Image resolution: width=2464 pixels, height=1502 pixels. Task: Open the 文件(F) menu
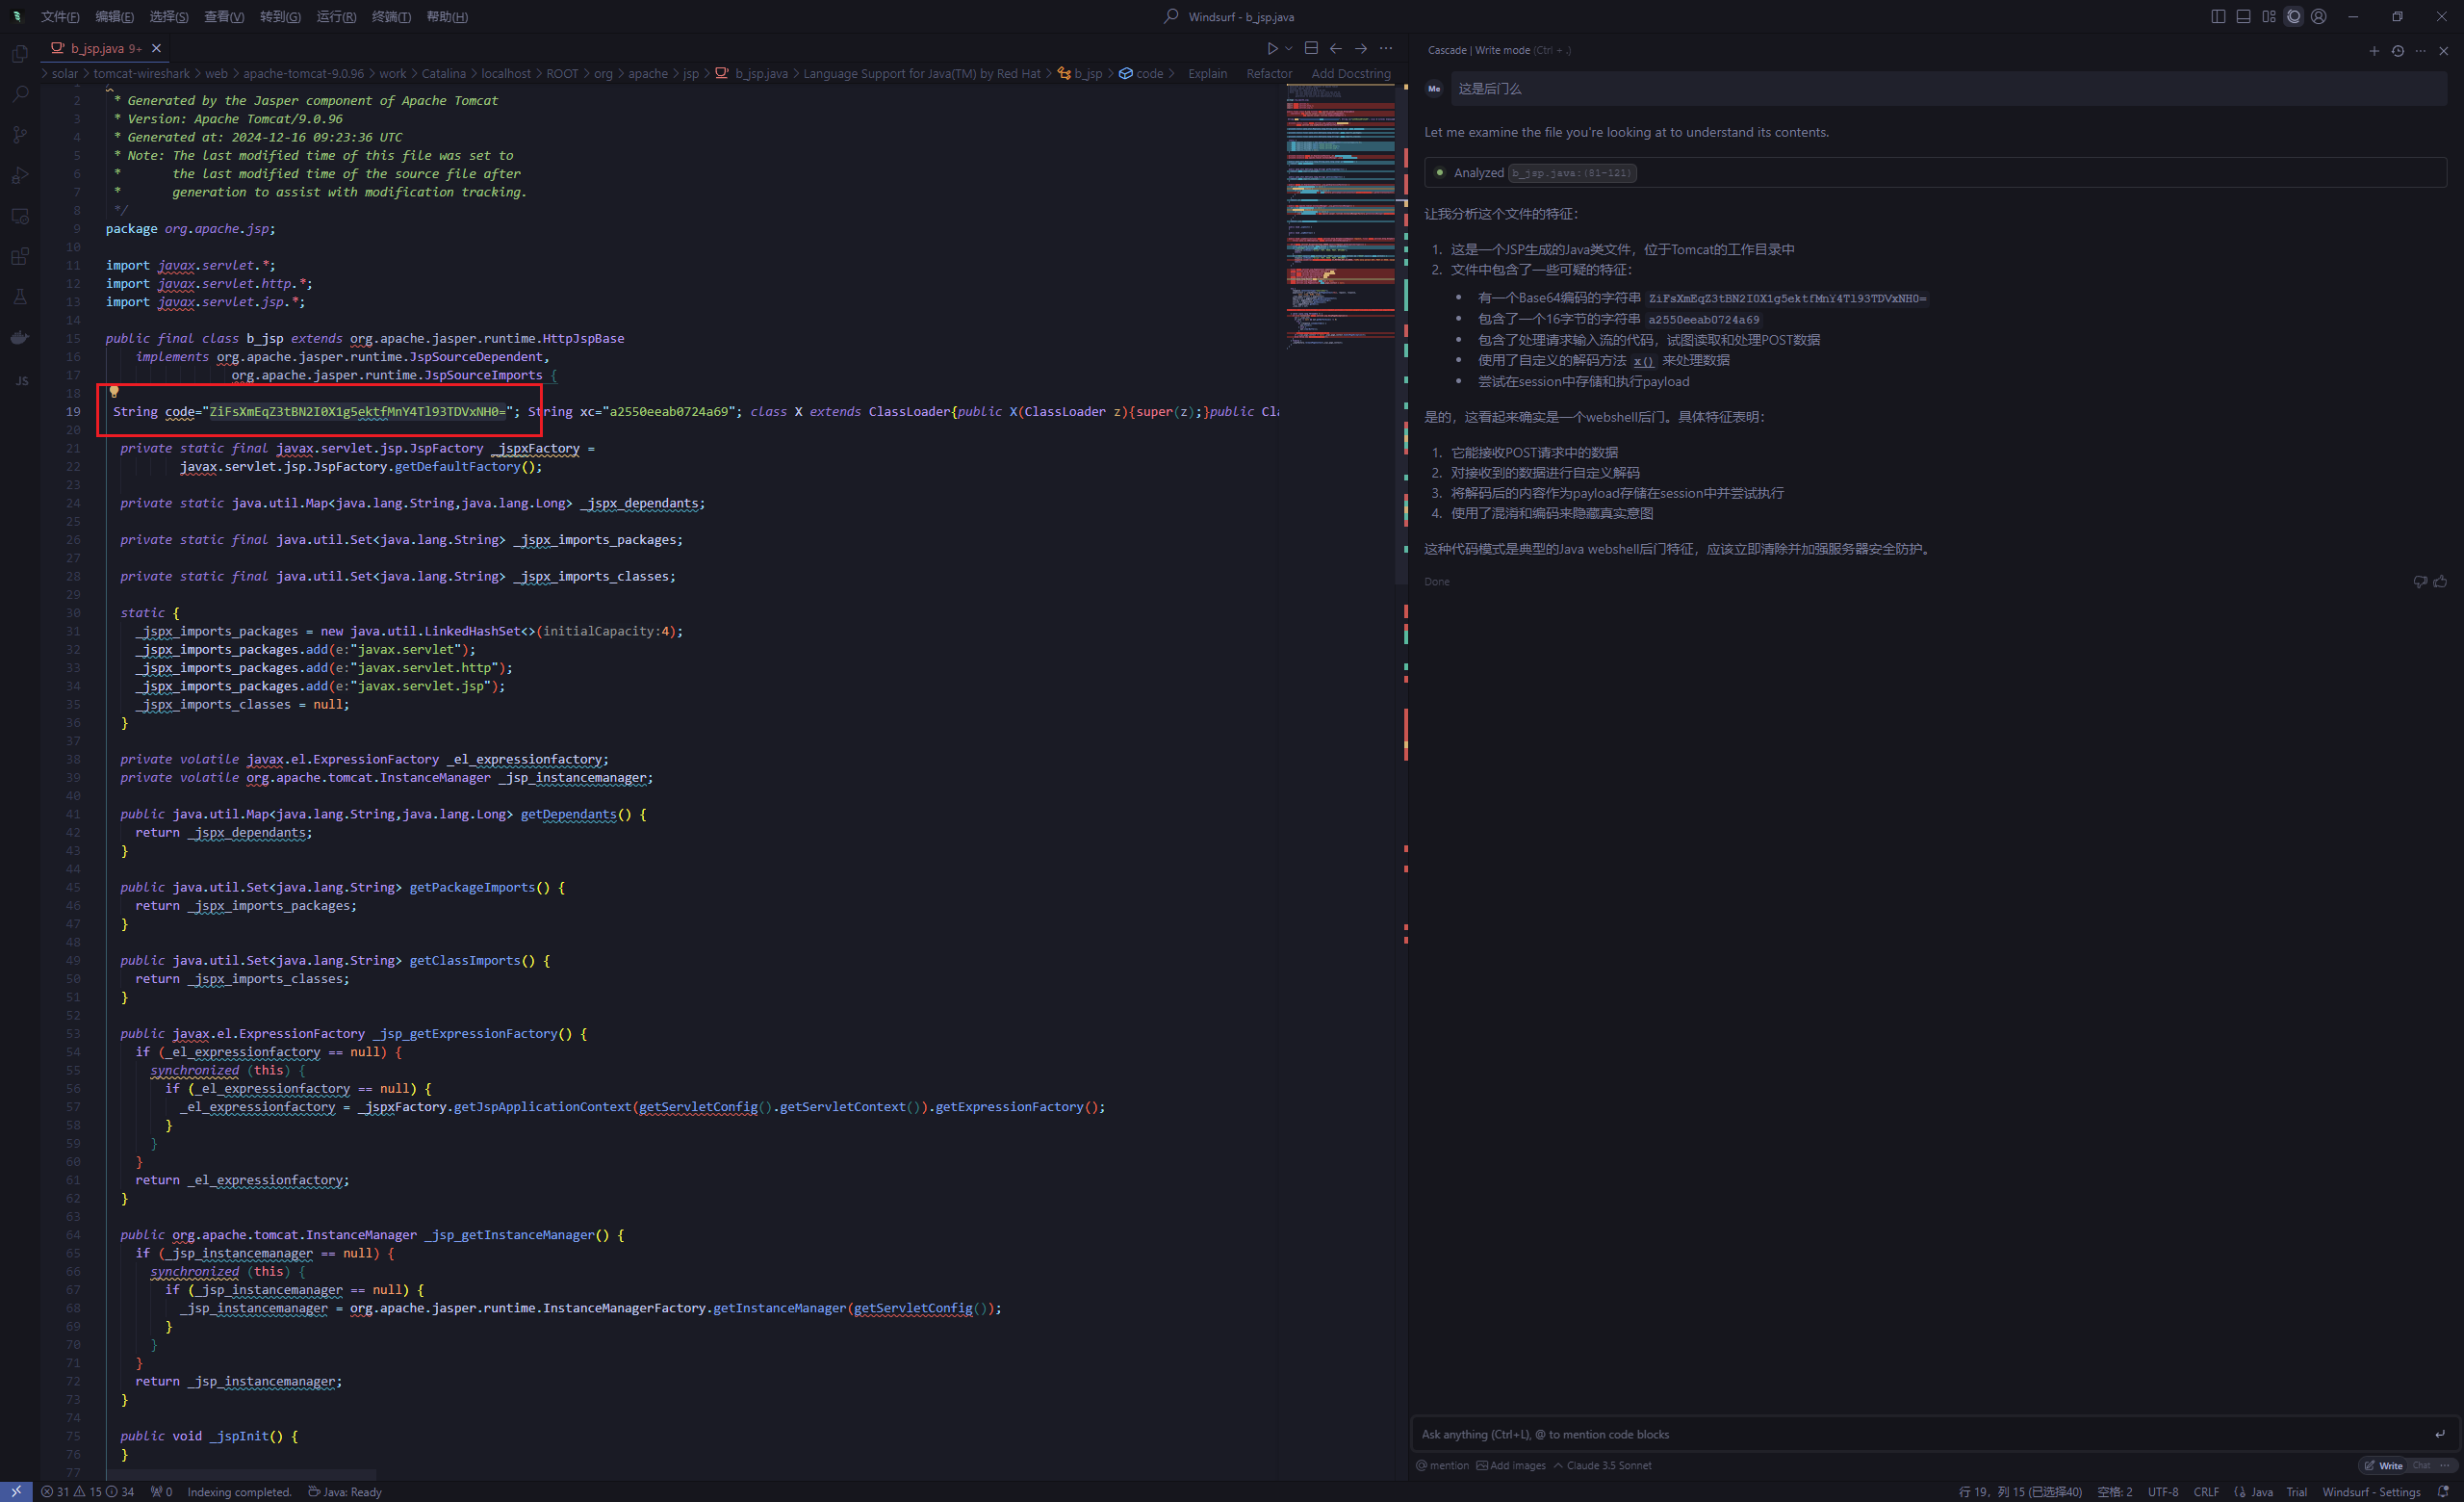(60, 16)
